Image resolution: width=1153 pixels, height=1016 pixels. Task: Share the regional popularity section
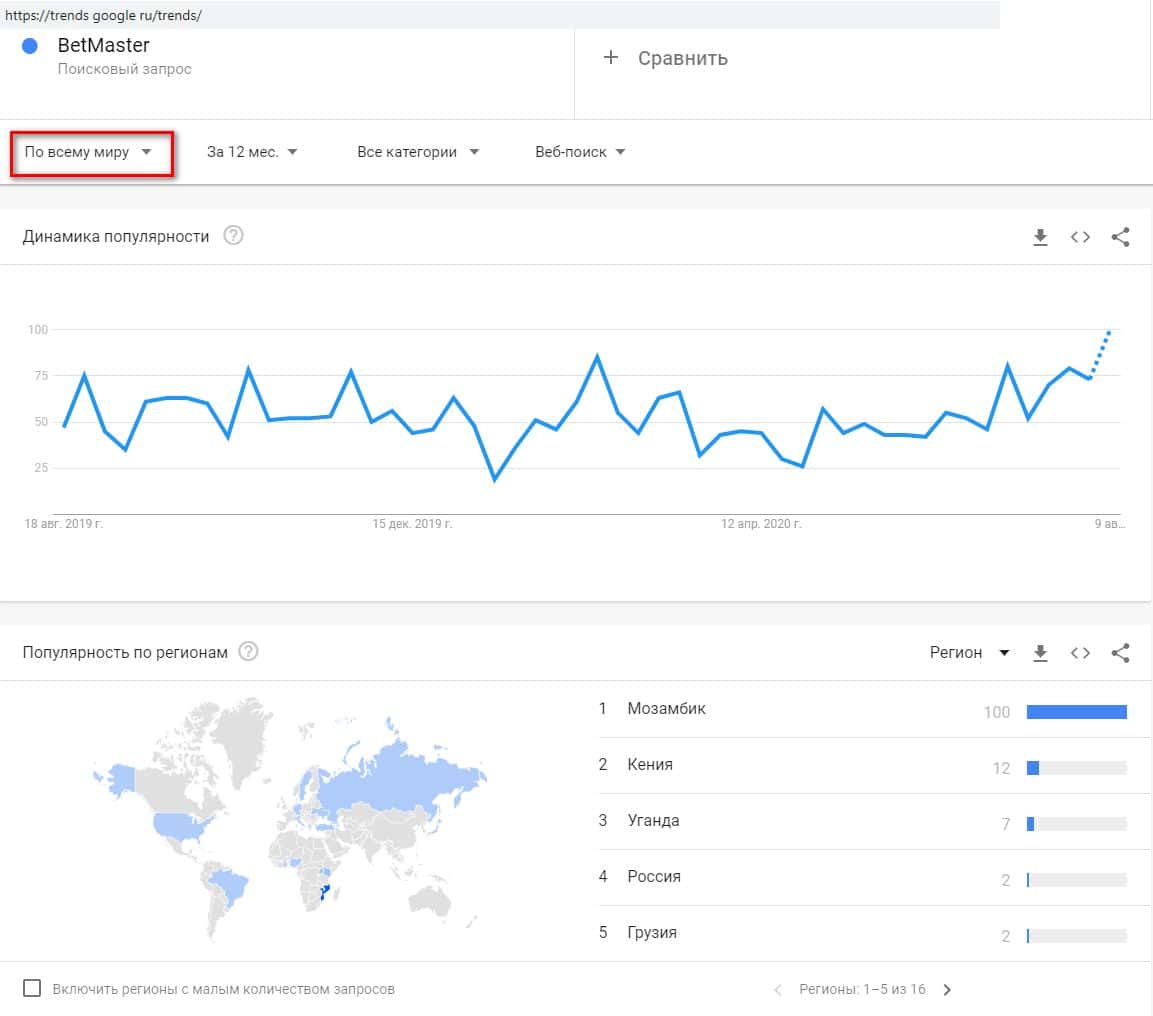click(1120, 653)
